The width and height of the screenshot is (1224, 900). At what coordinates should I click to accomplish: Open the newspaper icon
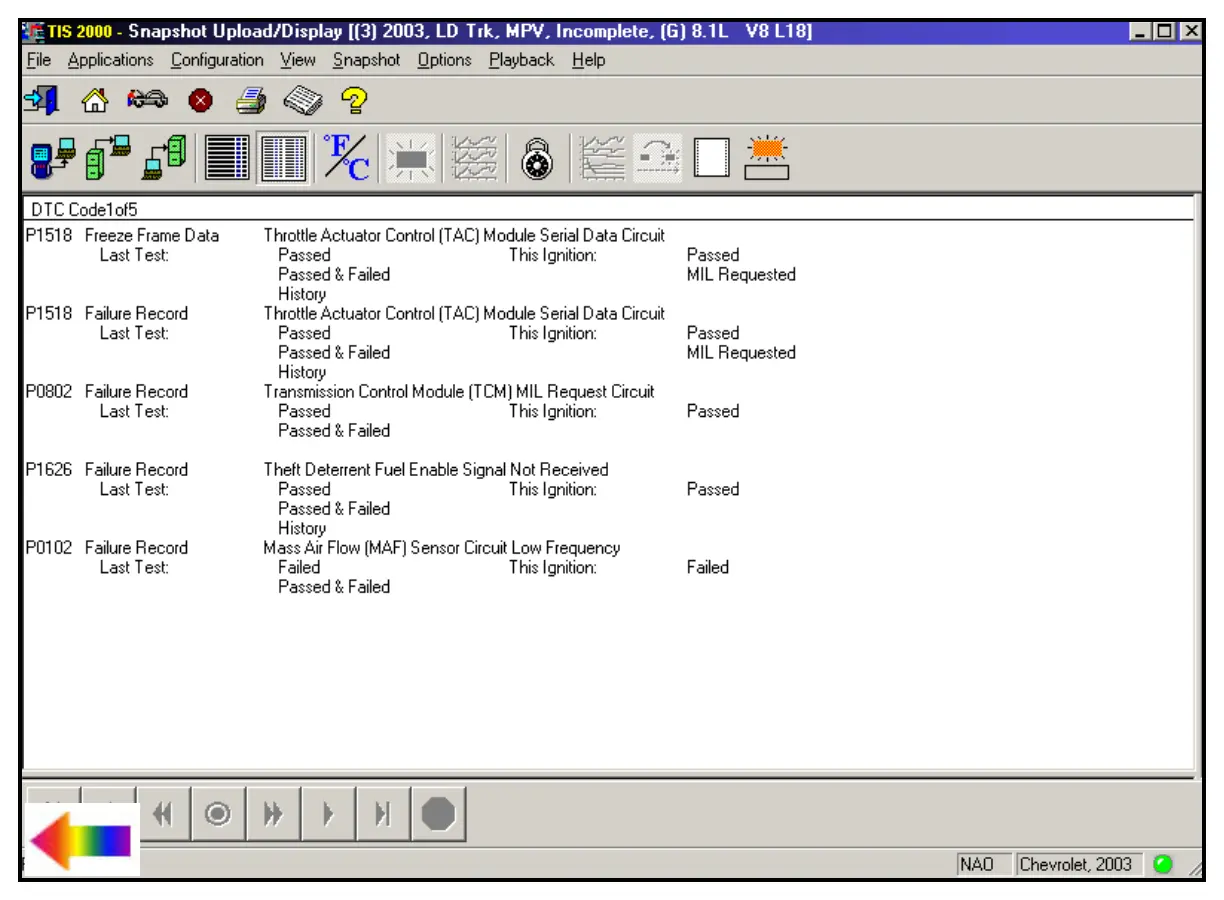tap(301, 100)
